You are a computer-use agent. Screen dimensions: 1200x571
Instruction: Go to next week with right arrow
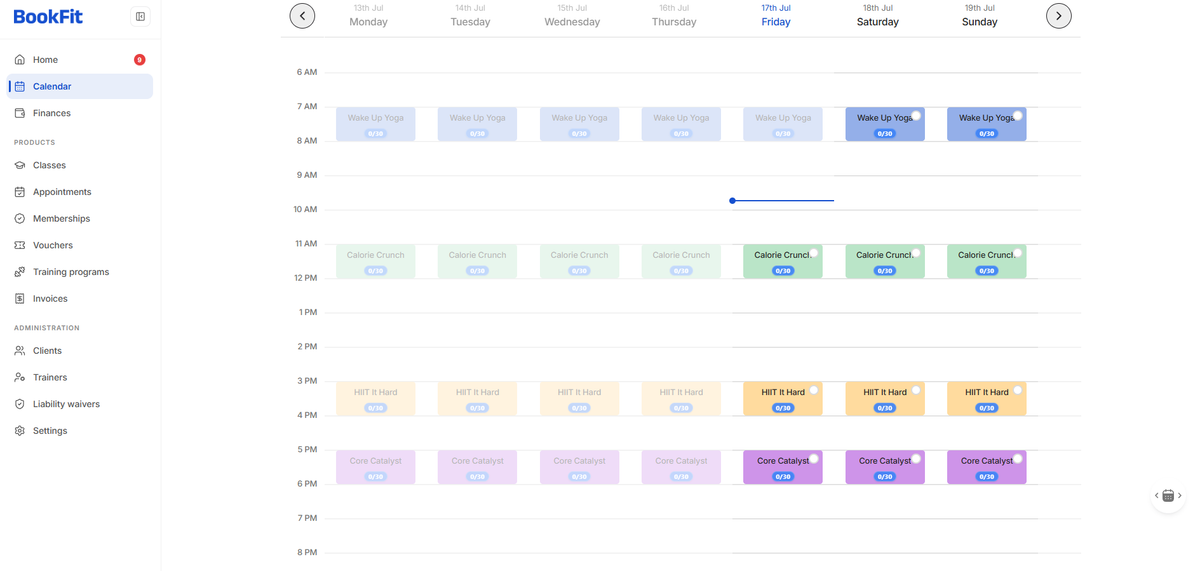pos(1059,16)
